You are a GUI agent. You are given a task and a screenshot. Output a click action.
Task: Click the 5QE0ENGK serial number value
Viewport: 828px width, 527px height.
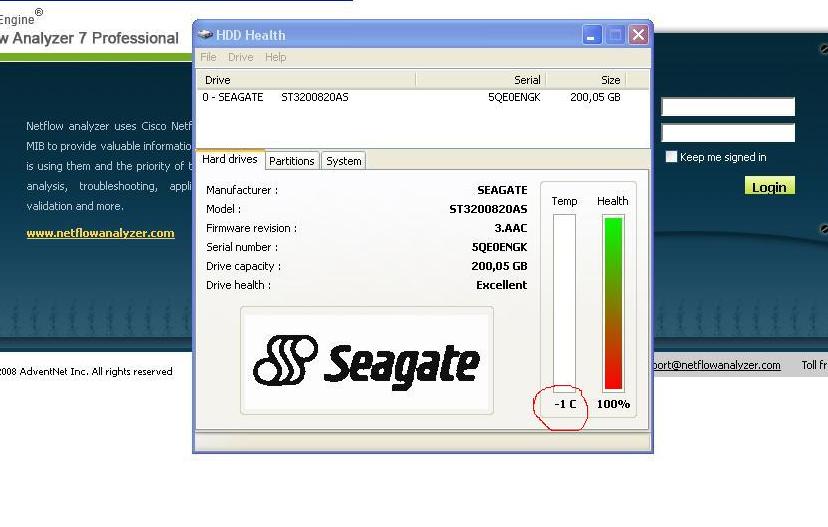[x=499, y=247]
